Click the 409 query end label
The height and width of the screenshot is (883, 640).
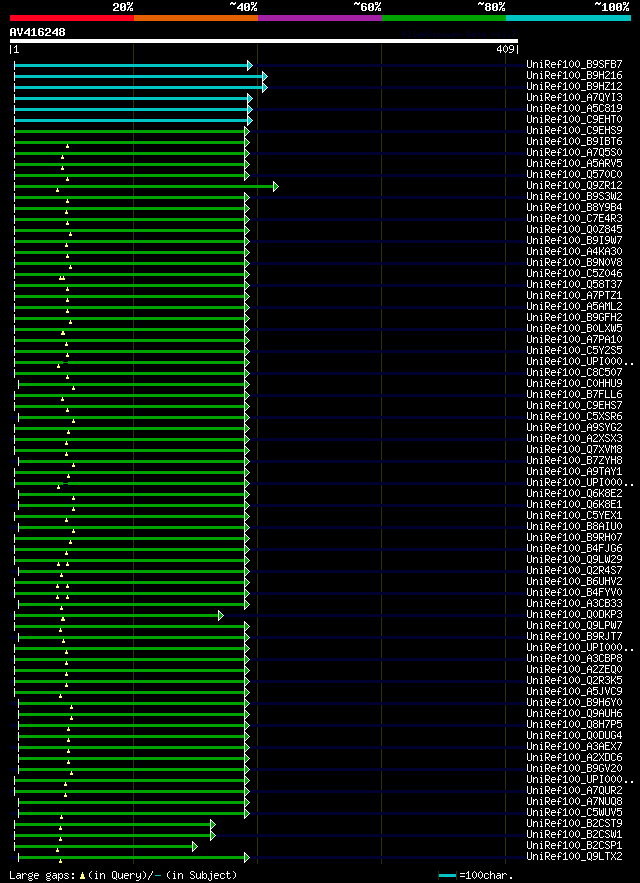point(504,49)
